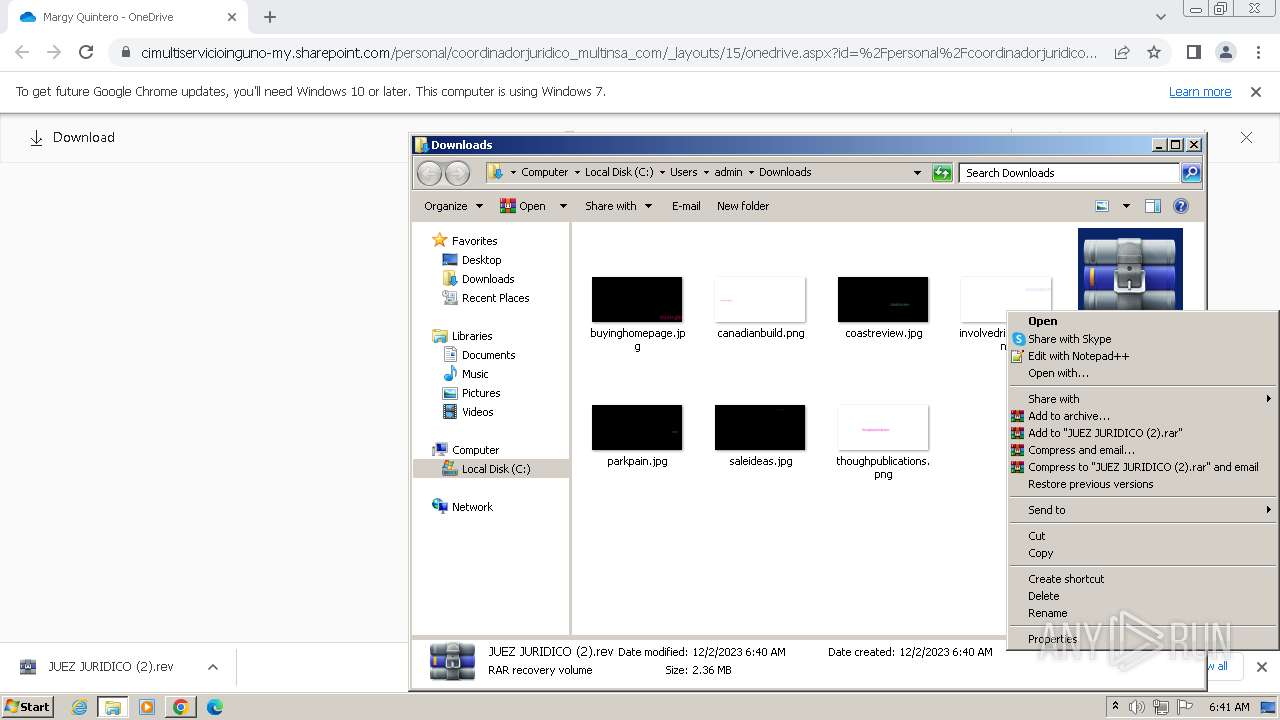Viewport: 1280px width, 720px height.
Task: Click Windows Start button
Action: click(x=28, y=706)
